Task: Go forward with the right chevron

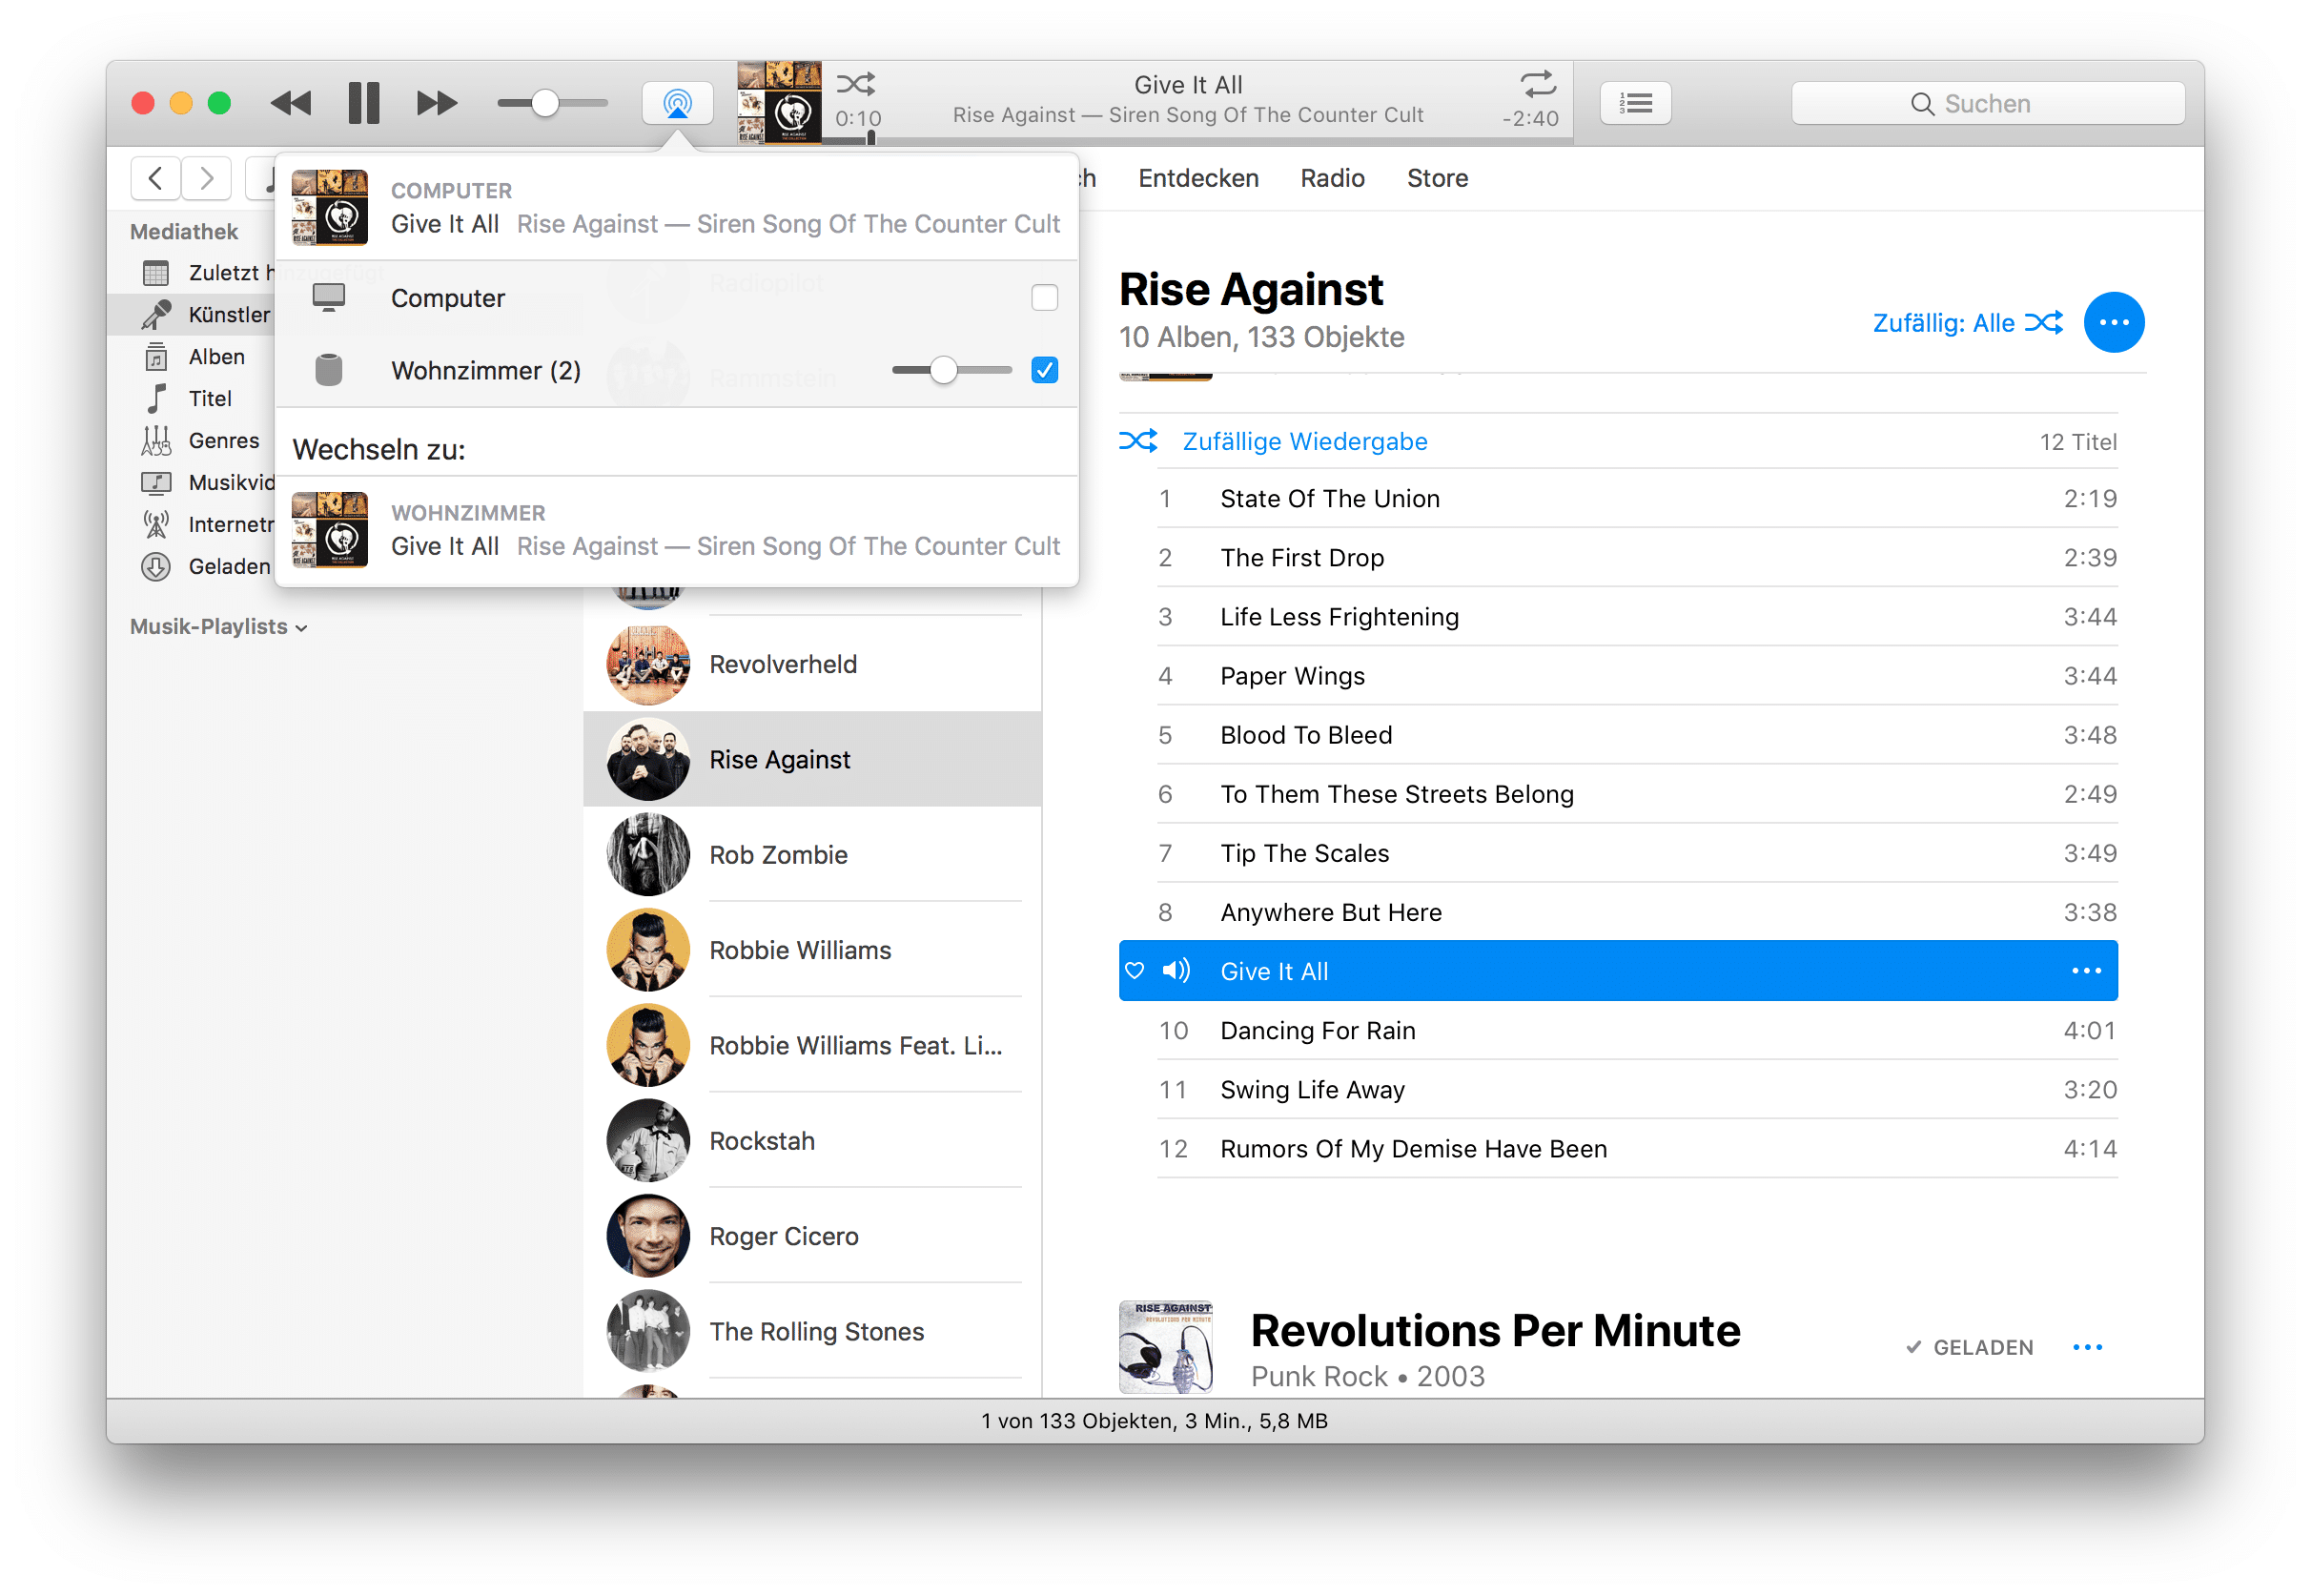Action: (x=207, y=178)
